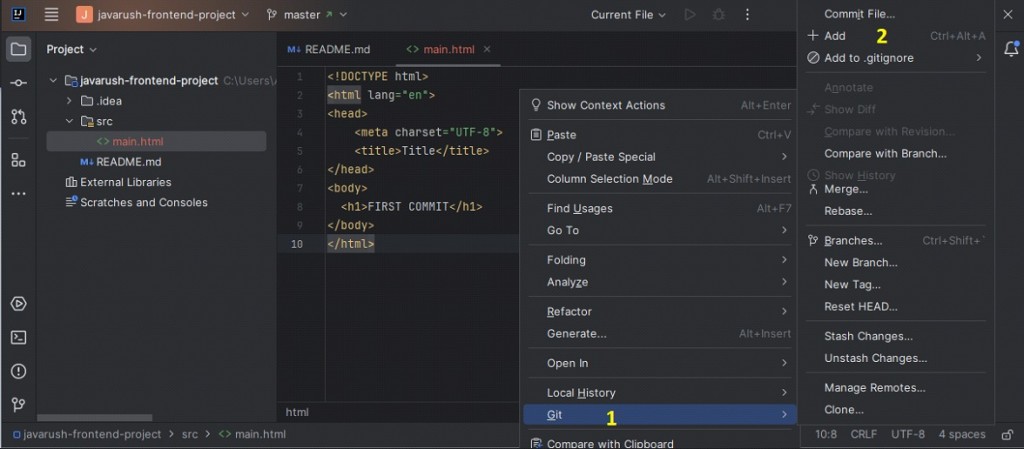Select main.html in project tree
Viewport: 1024px width, 449px height.
[x=156, y=142]
